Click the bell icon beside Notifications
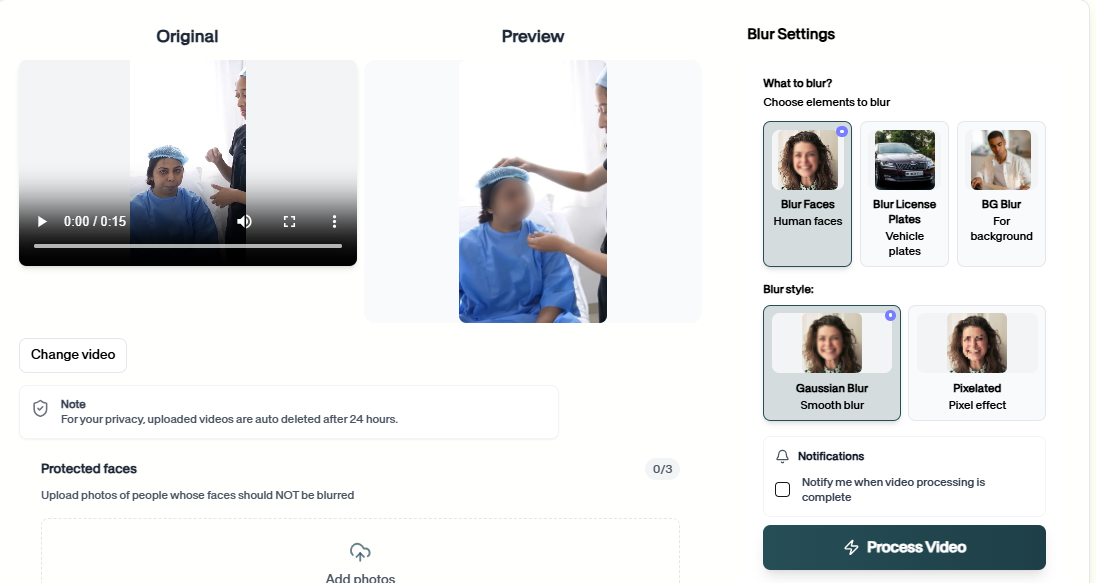Screen dimensions: 1096x583 coord(781,456)
